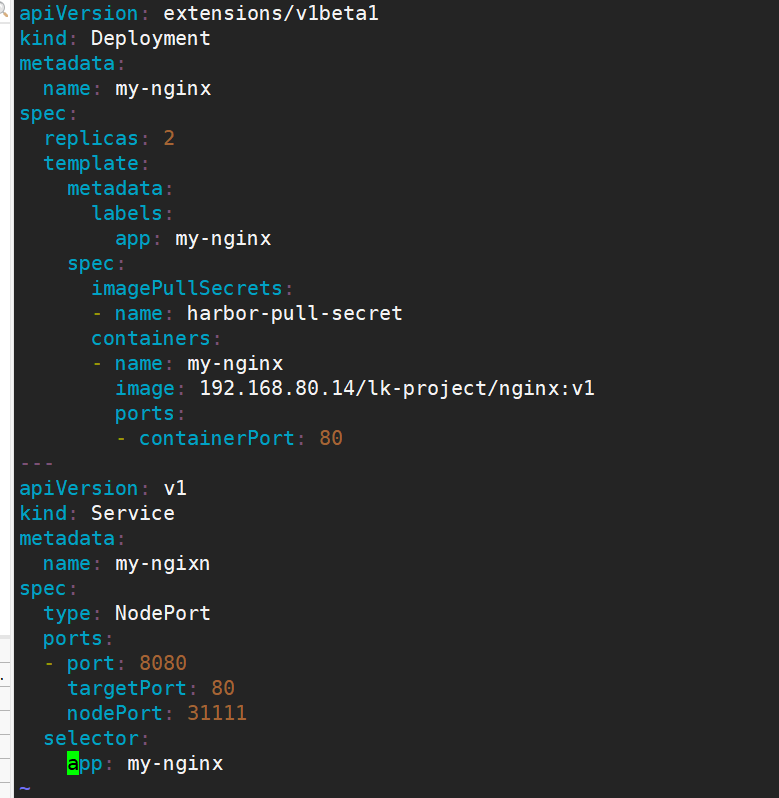Click the extensions/v1beta1 apiVersion value
This screenshot has height=798, width=779.
point(270,14)
